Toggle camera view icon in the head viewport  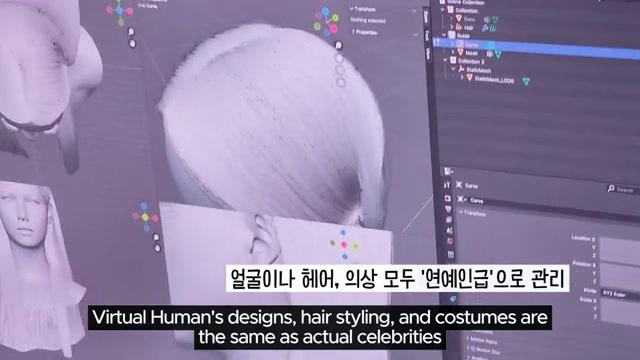point(340,70)
